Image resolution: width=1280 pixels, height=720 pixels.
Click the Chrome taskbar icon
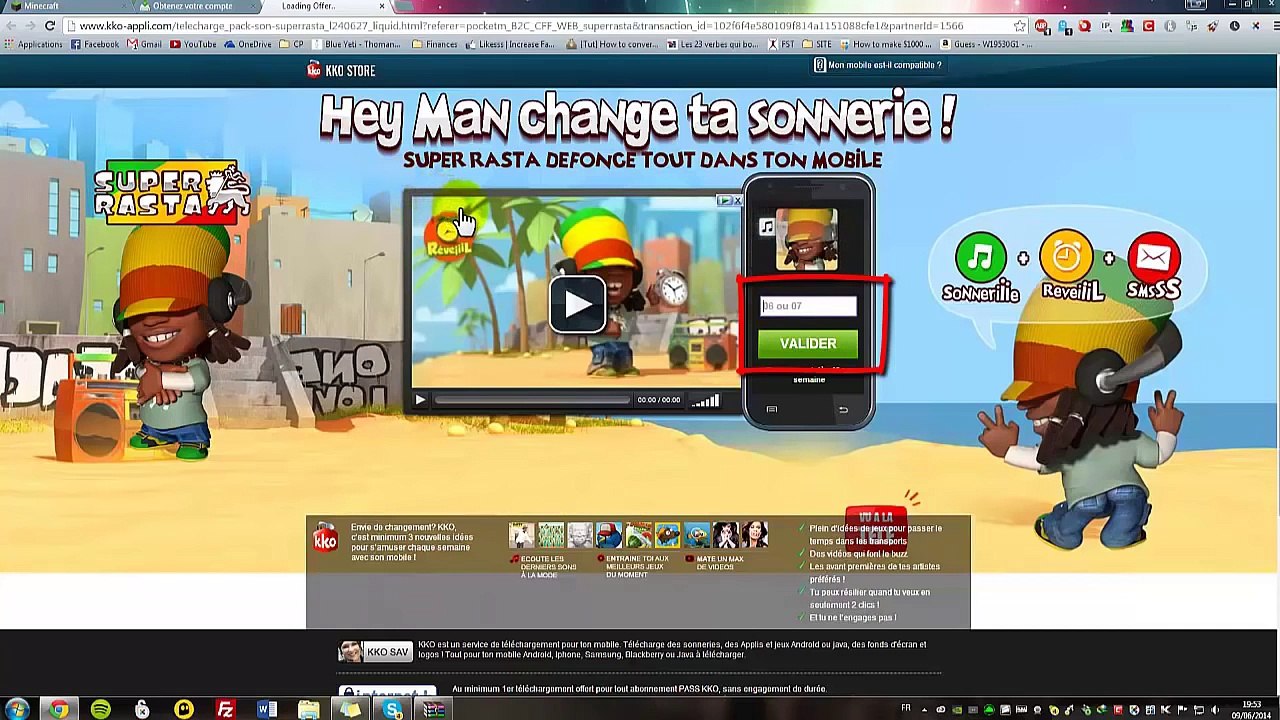point(59,709)
